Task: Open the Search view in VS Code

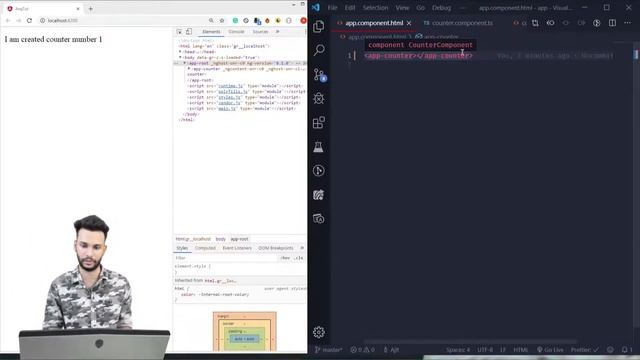Action: (x=319, y=50)
